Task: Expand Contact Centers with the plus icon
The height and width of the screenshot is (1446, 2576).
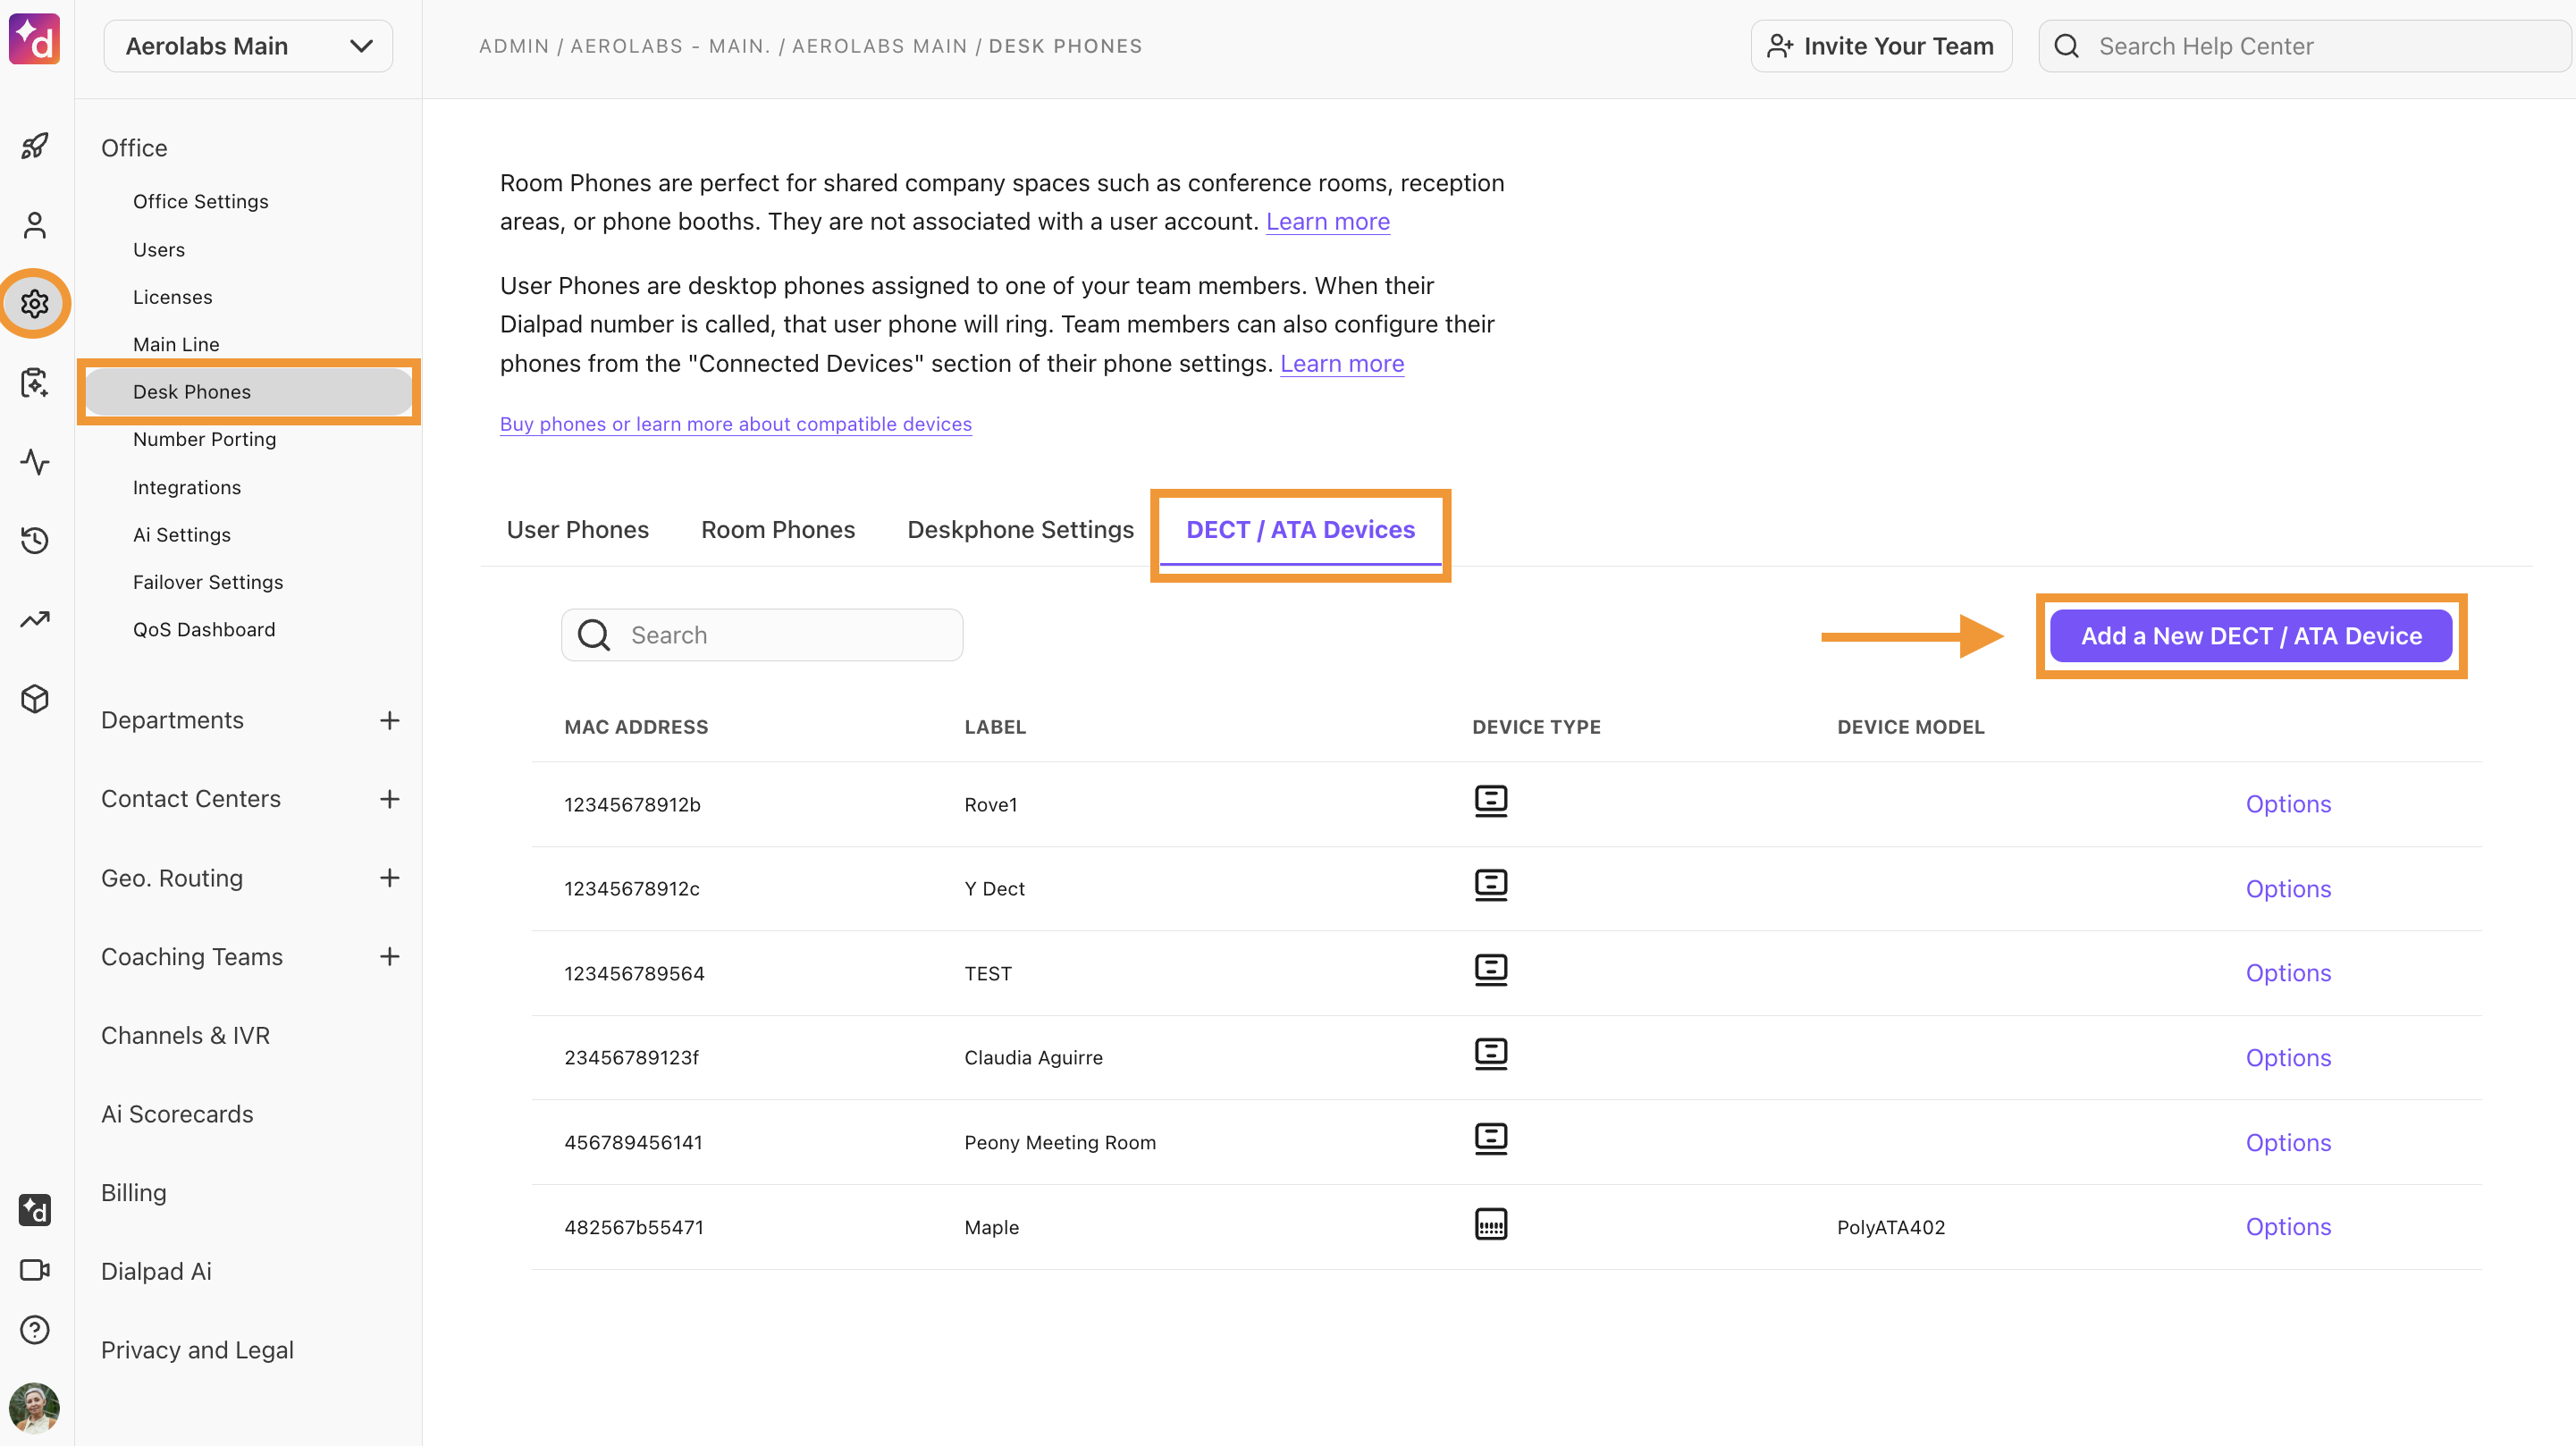Action: click(x=390, y=799)
